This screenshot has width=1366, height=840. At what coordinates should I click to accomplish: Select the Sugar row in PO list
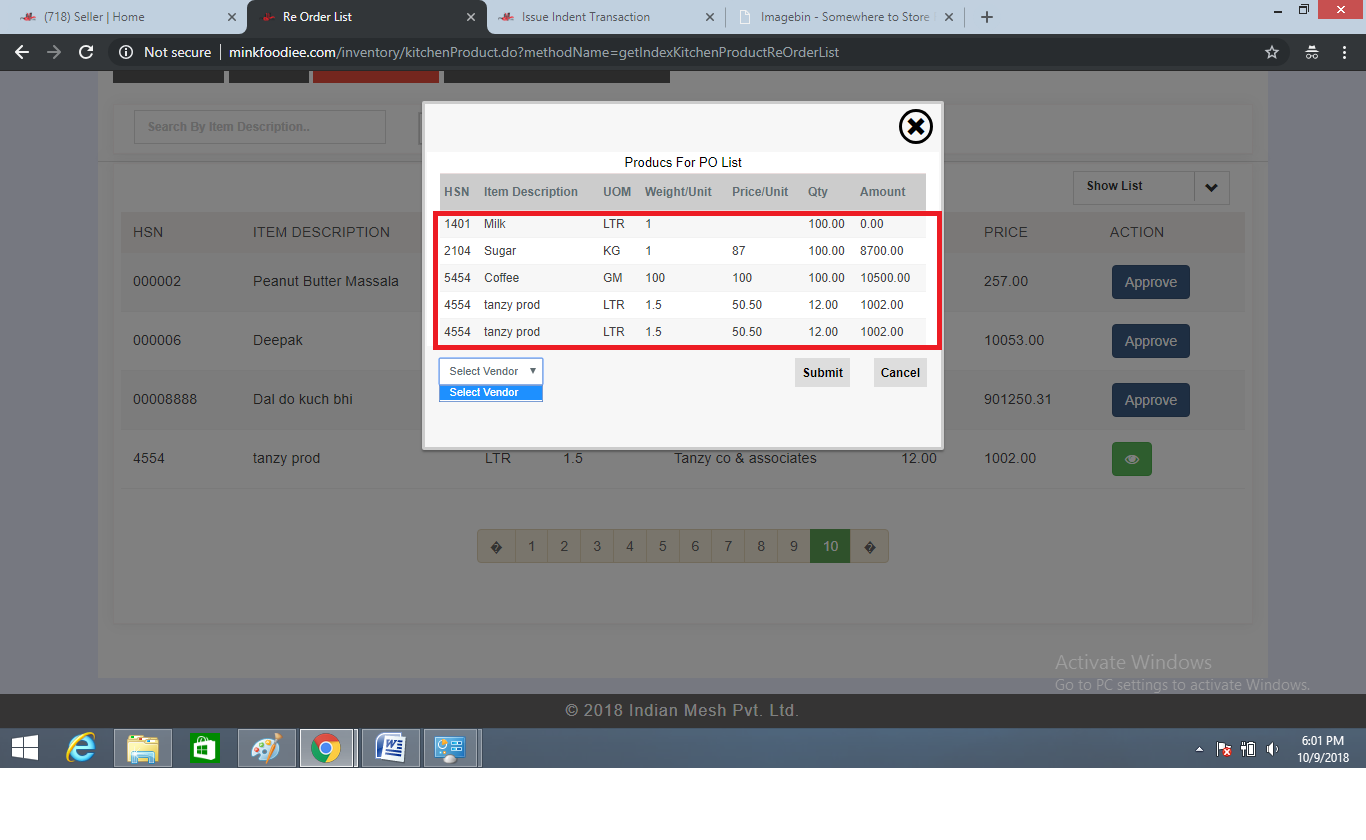(x=683, y=251)
